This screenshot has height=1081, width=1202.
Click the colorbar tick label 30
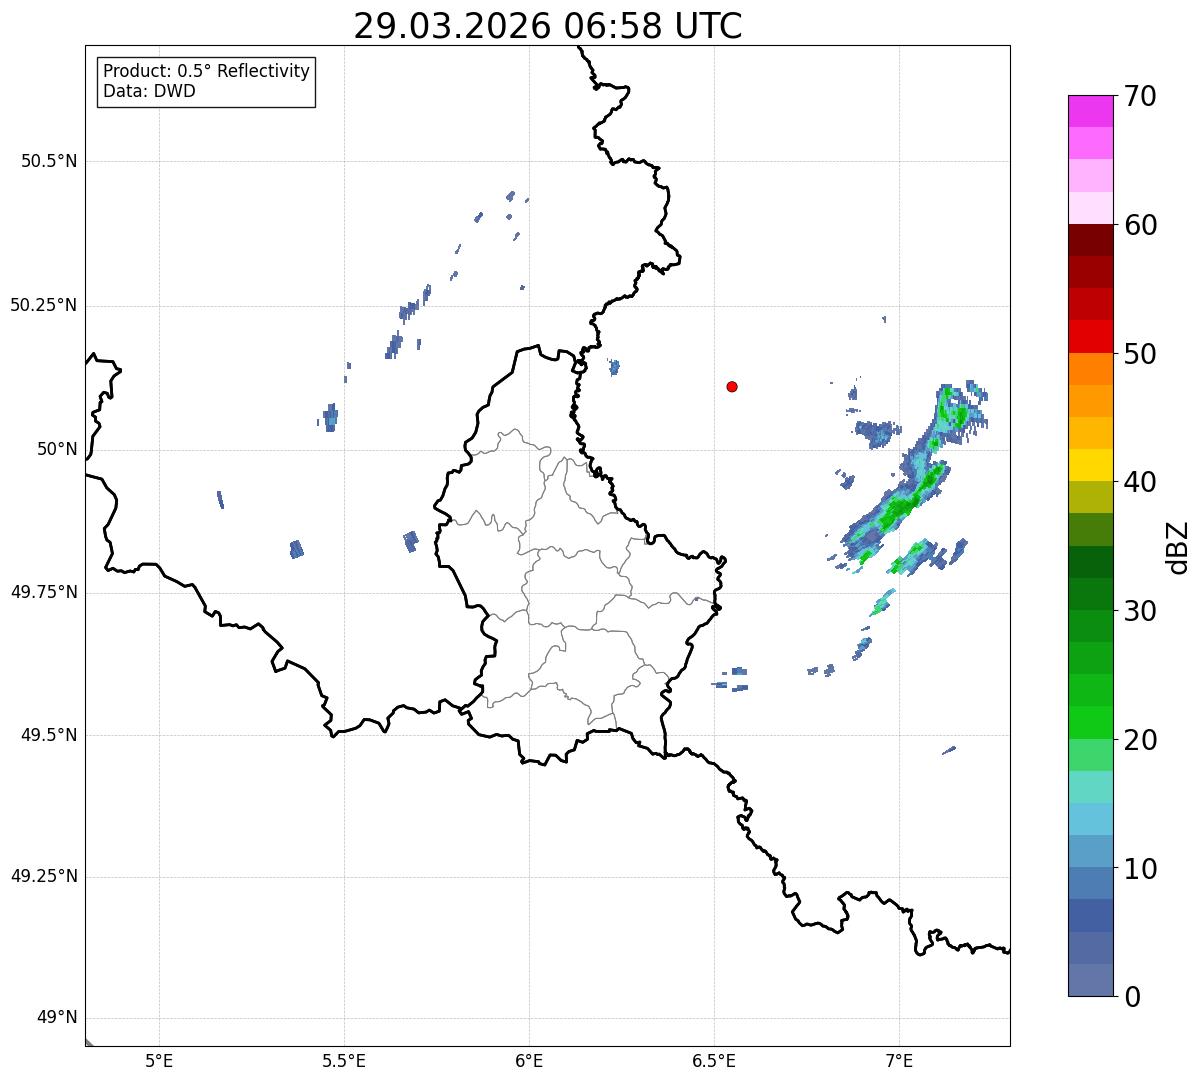click(x=1140, y=611)
